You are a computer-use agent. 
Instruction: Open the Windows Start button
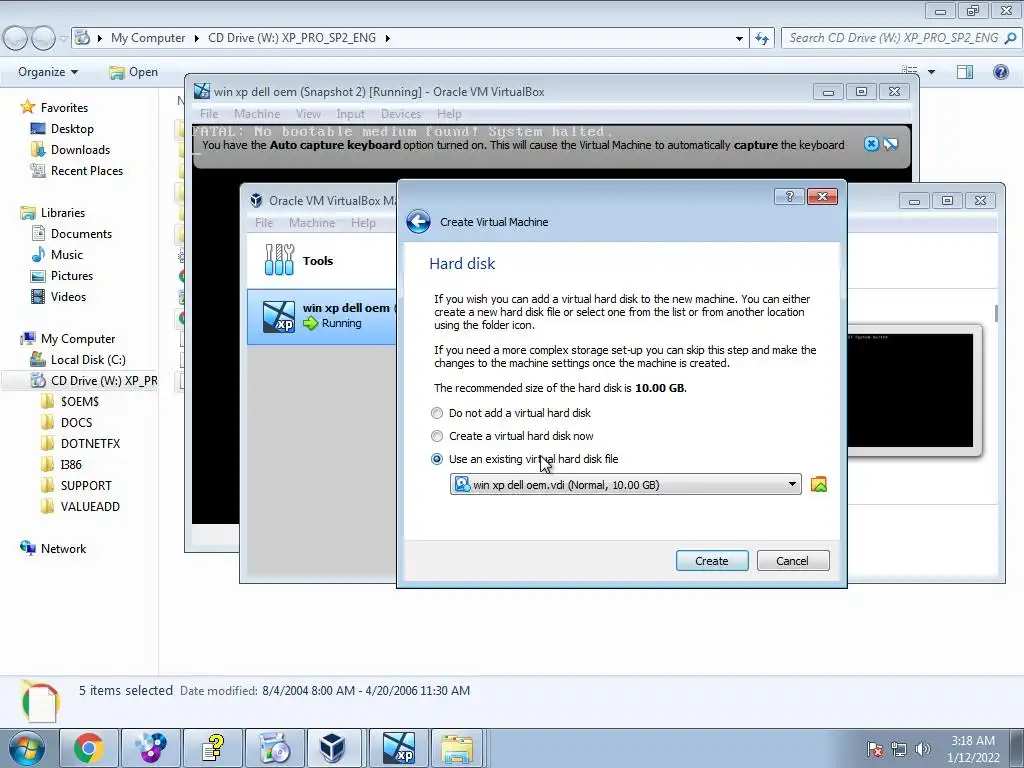click(x=27, y=748)
